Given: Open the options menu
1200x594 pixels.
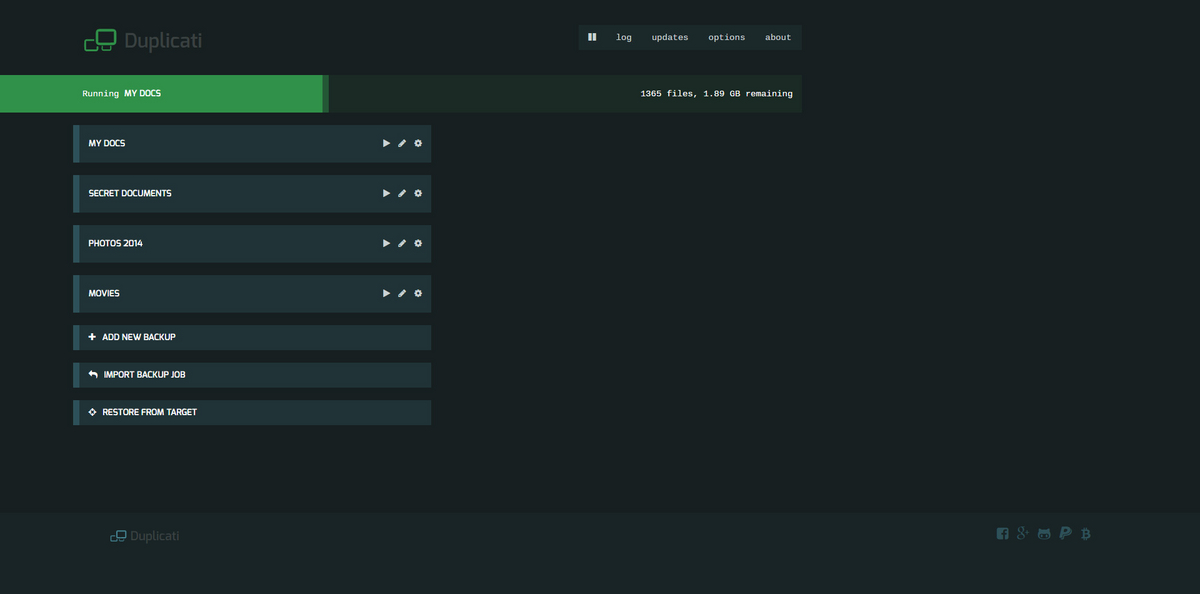Looking at the screenshot, I should (727, 37).
